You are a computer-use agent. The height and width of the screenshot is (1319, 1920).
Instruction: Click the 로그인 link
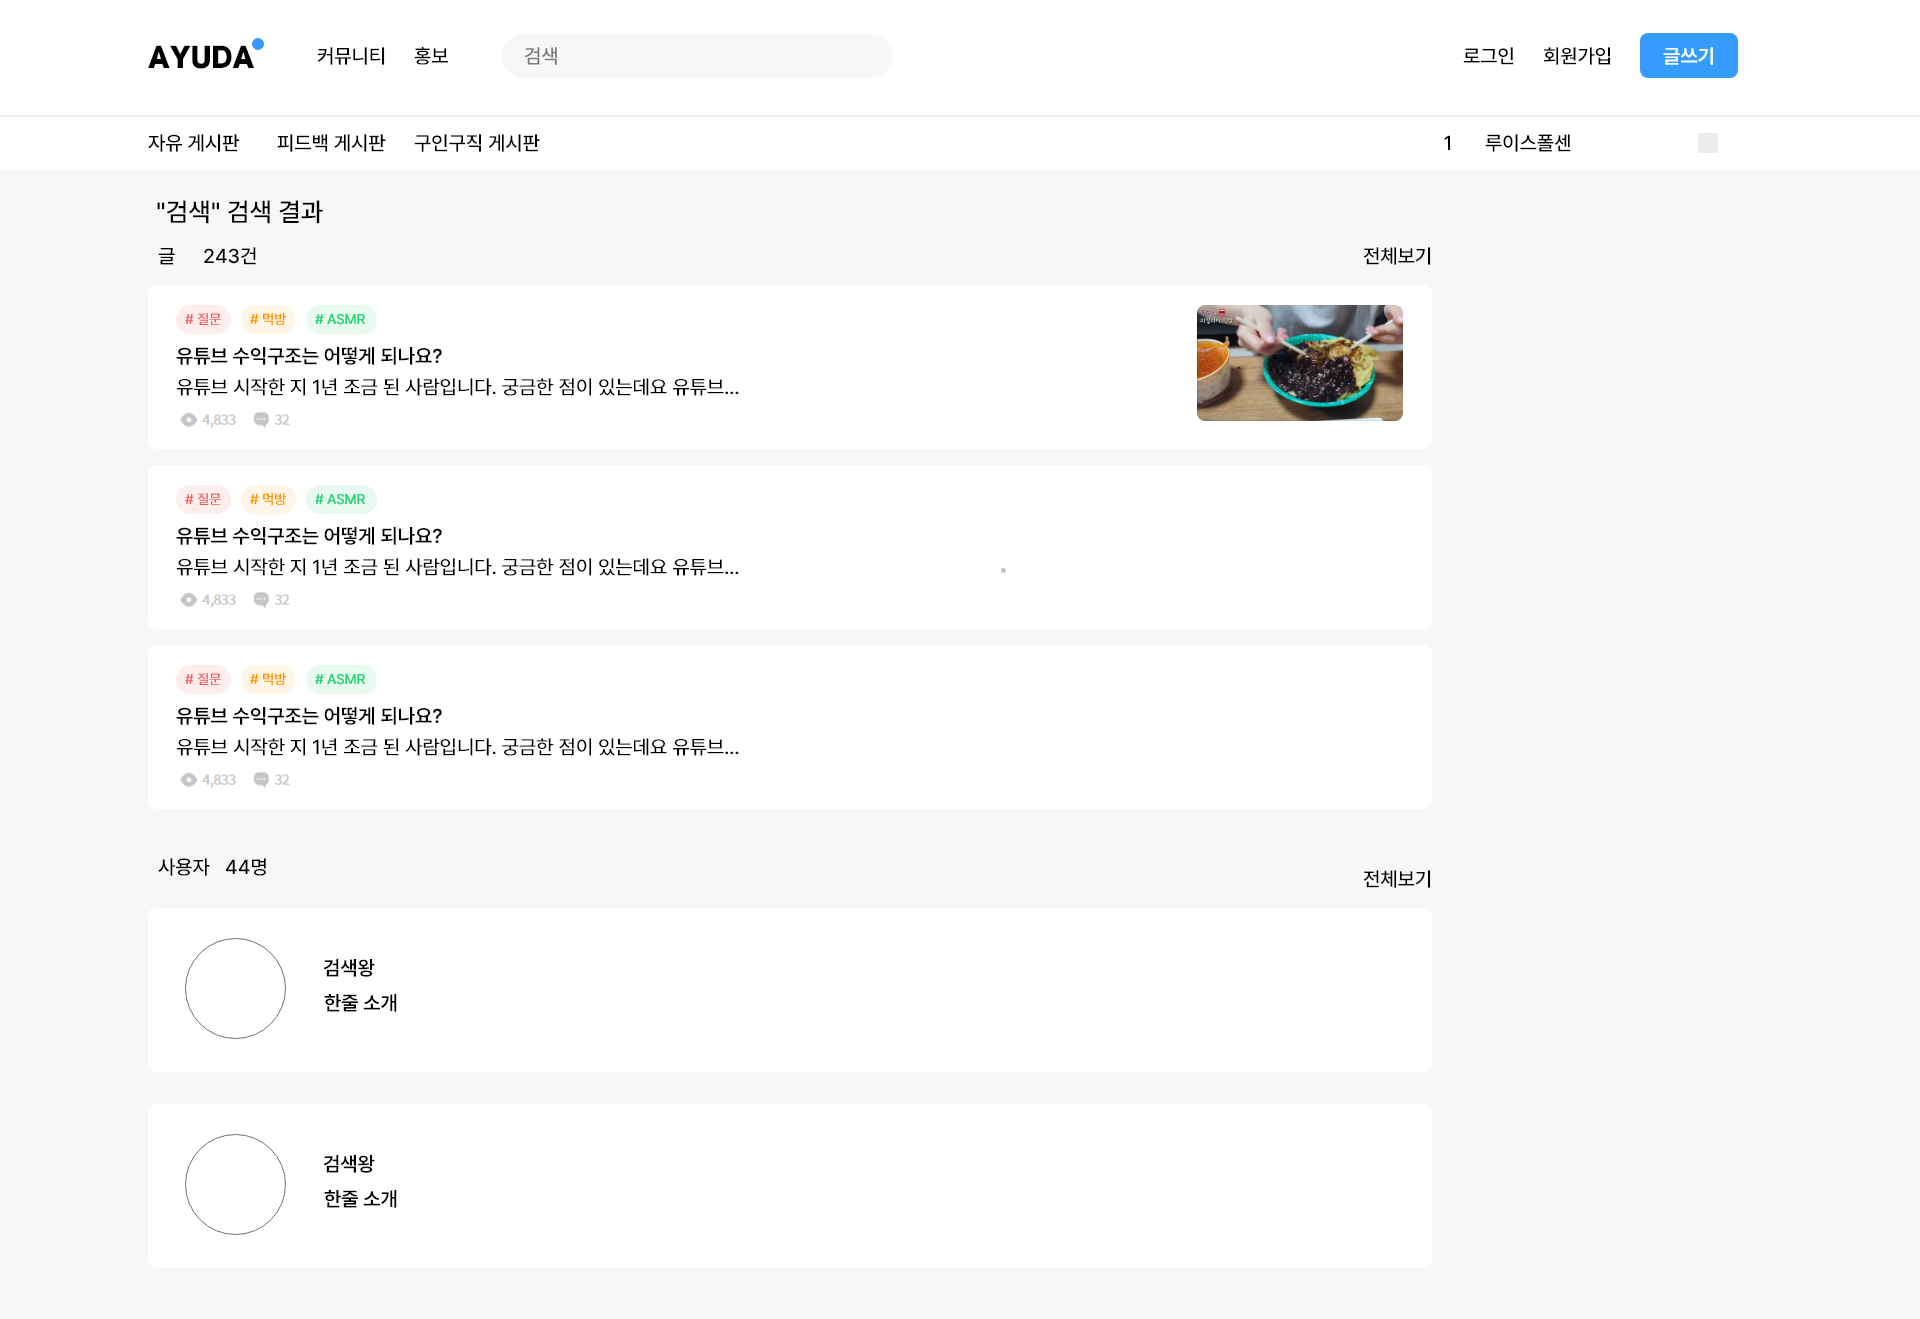click(1488, 56)
